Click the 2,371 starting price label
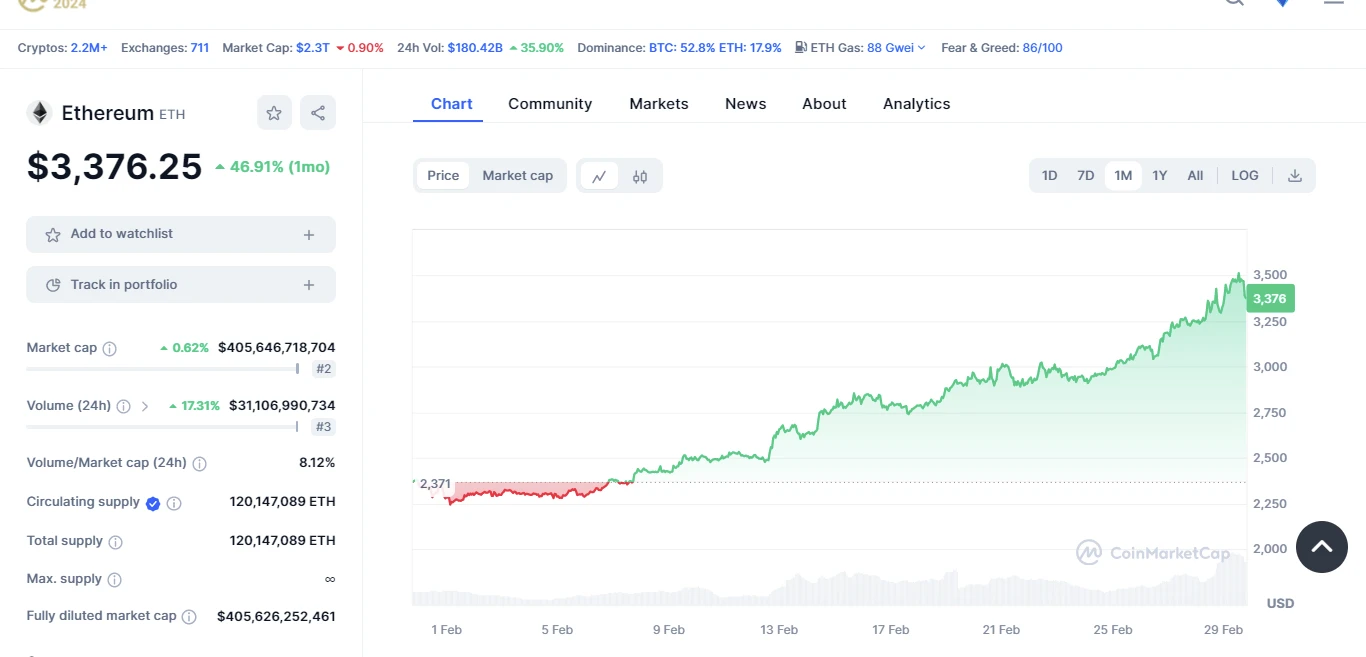The image size is (1366, 657). [435, 484]
